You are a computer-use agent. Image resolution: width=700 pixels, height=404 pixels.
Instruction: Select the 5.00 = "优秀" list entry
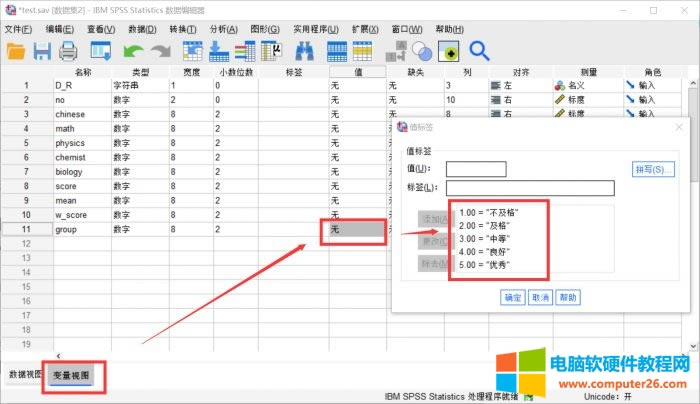[484, 264]
